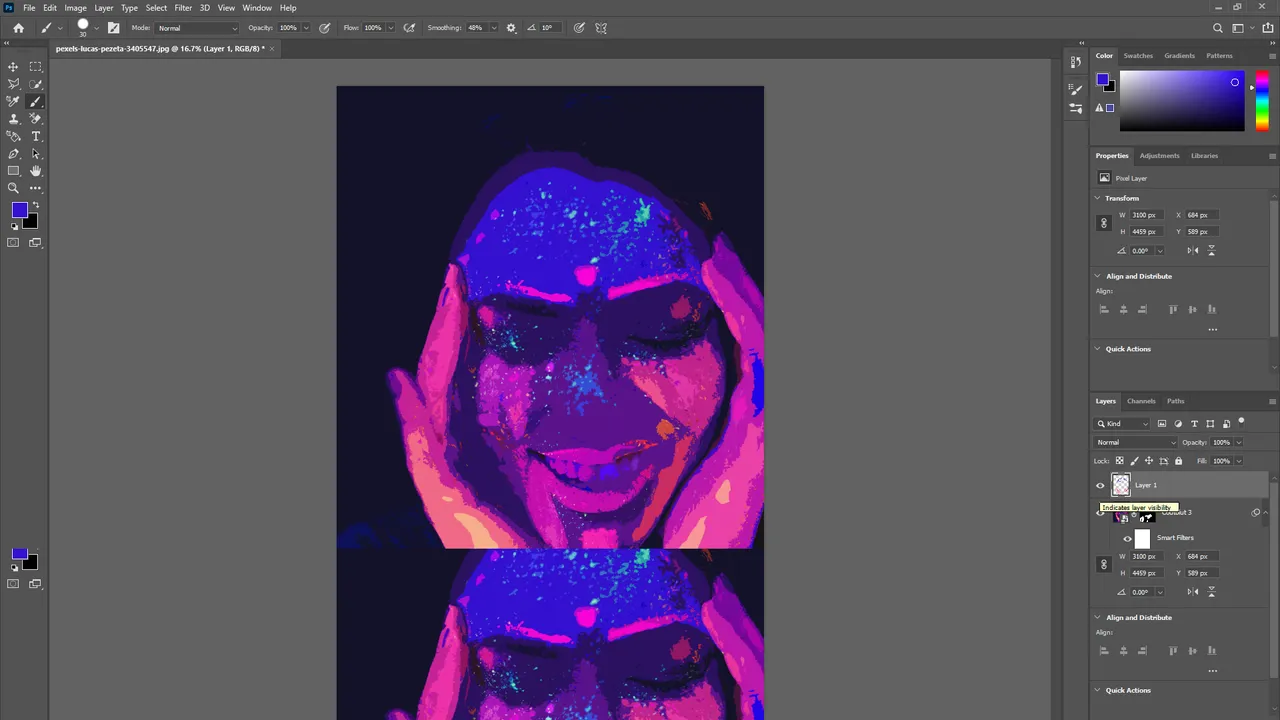Select the Hand tool
The width and height of the screenshot is (1280, 720).
coord(36,171)
